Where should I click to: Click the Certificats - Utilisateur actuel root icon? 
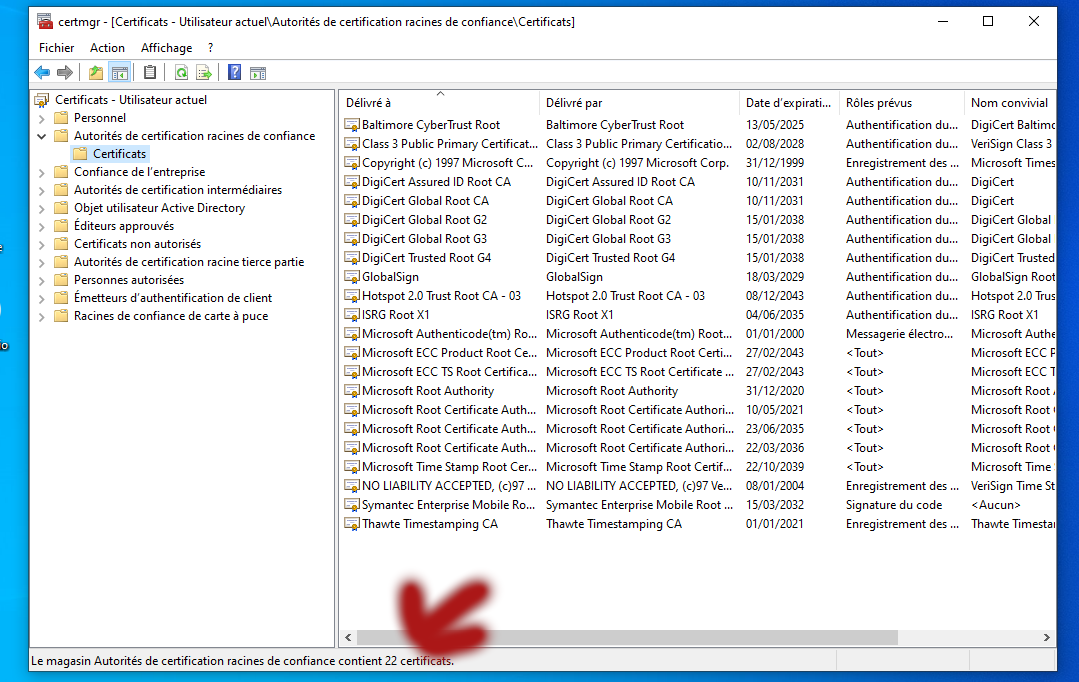42,100
